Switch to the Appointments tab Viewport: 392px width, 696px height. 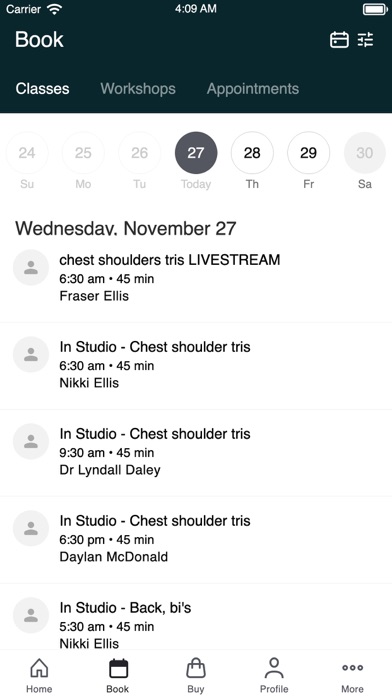pyautogui.click(x=253, y=88)
